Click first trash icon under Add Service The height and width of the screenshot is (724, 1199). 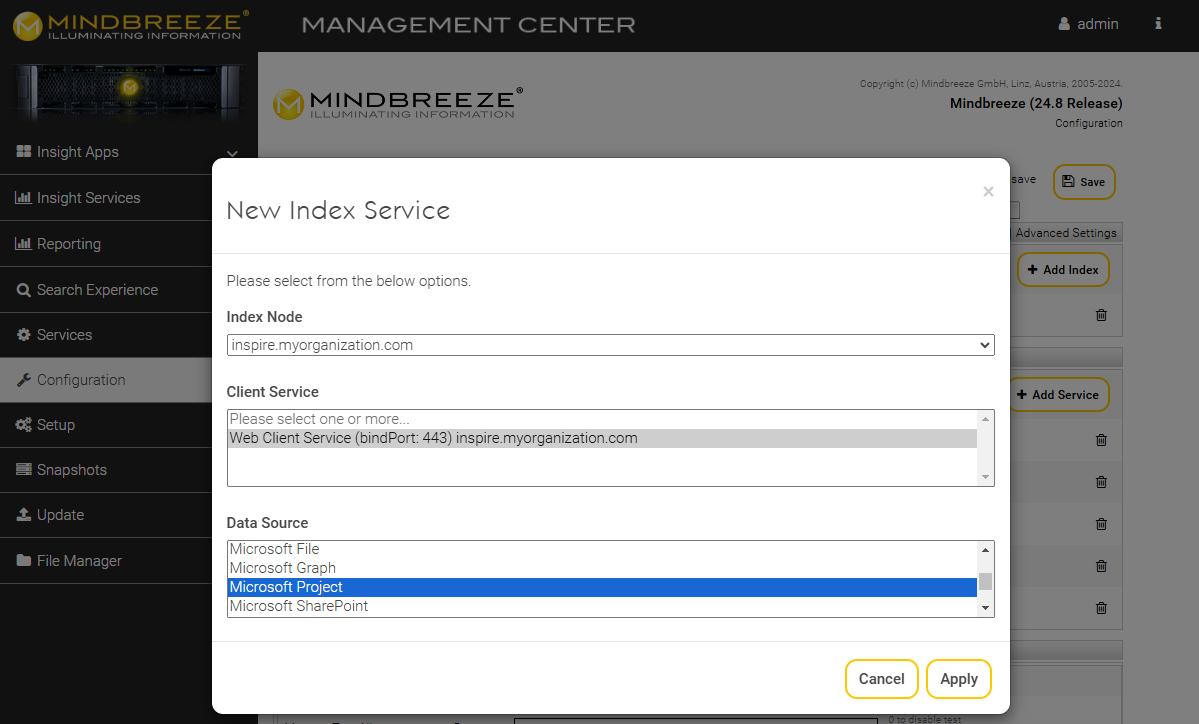point(1101,440)
